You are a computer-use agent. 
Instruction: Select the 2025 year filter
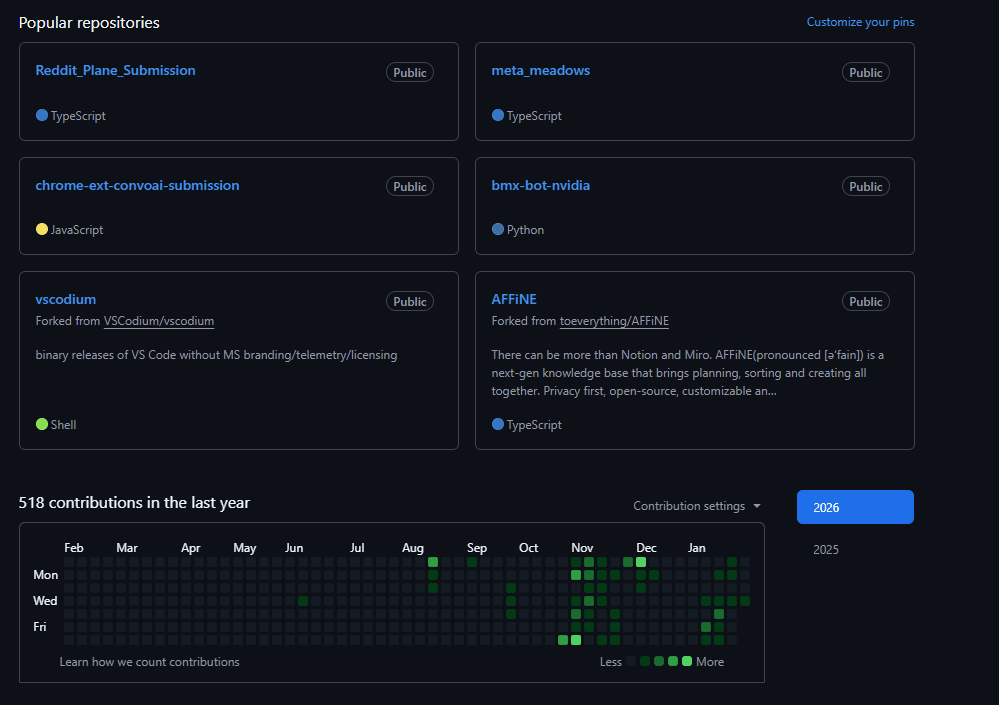click(826, 549)
